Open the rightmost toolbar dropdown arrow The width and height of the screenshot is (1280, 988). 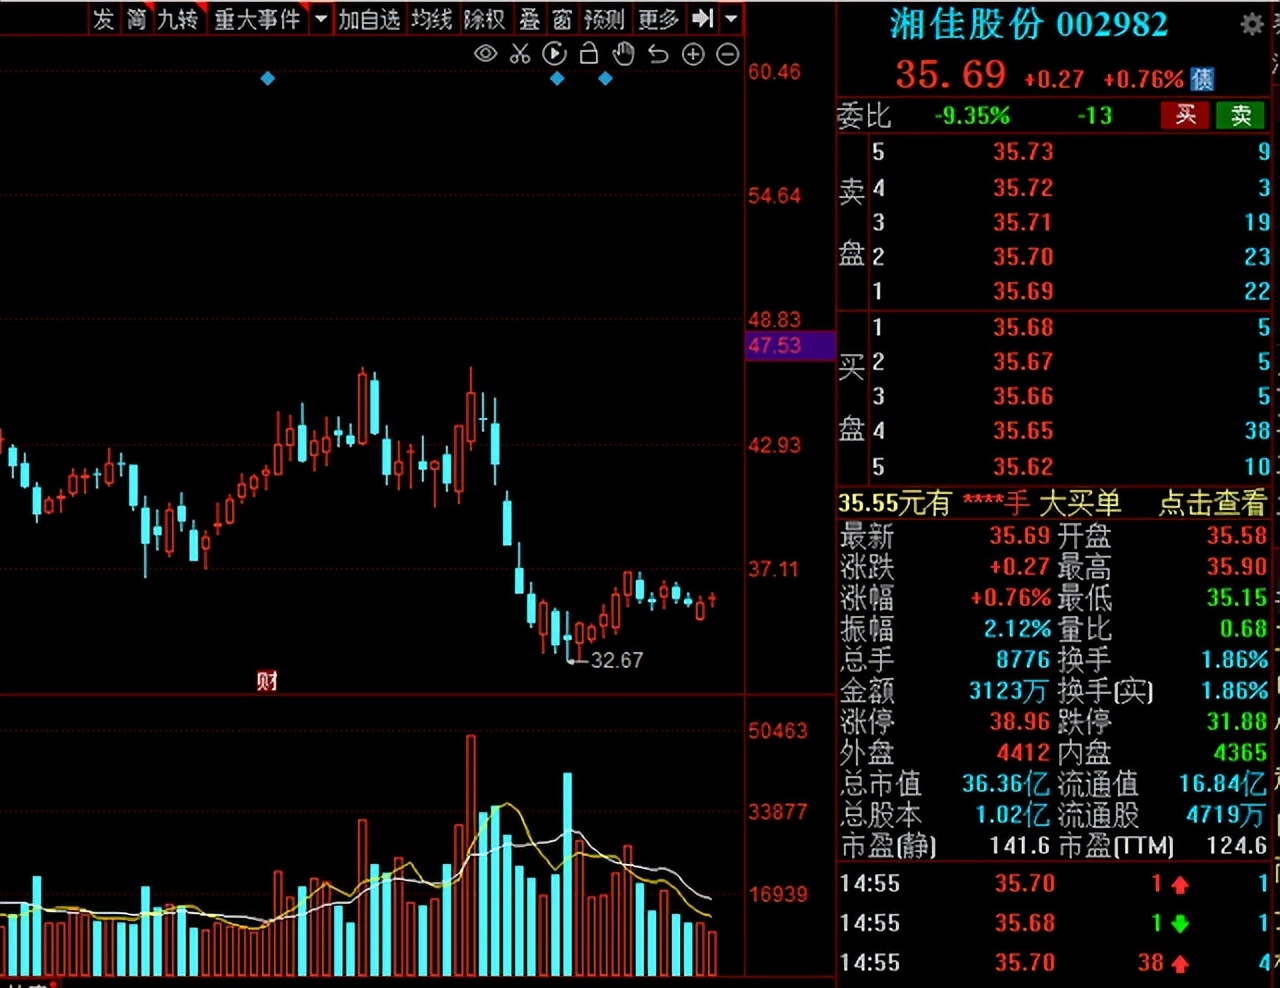[x=731, y=19]
